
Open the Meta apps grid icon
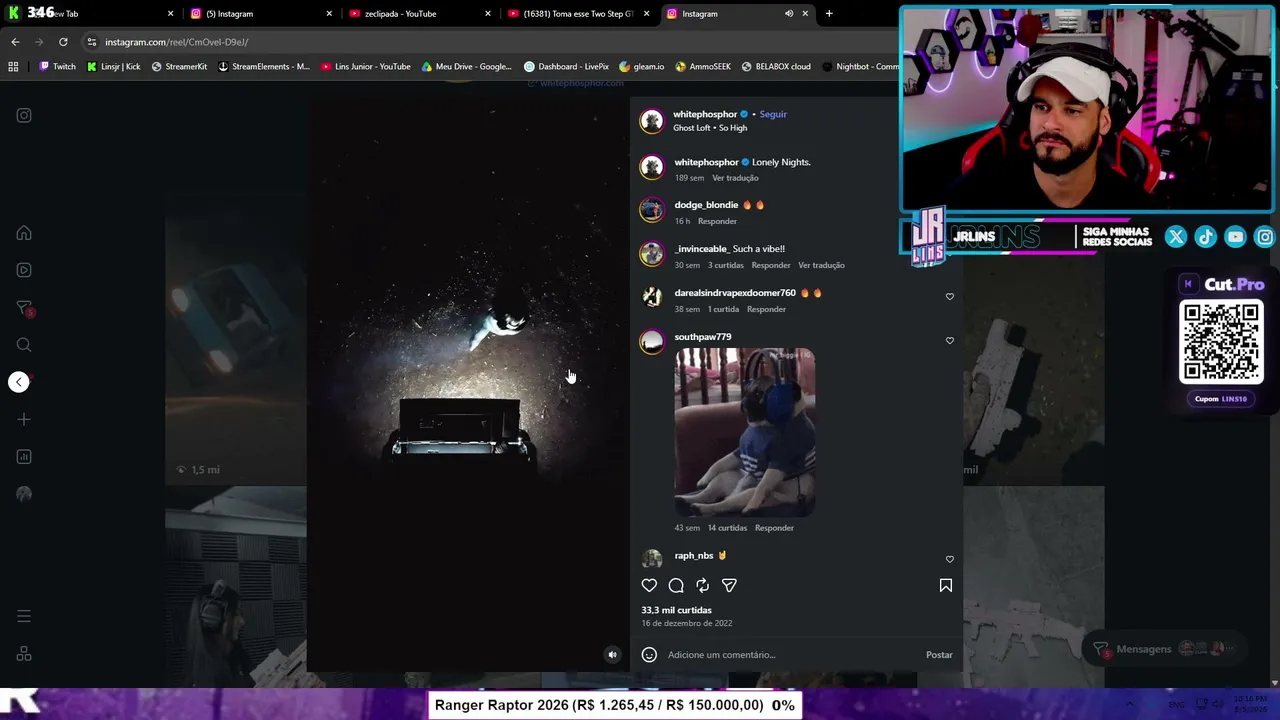[24, 654]
